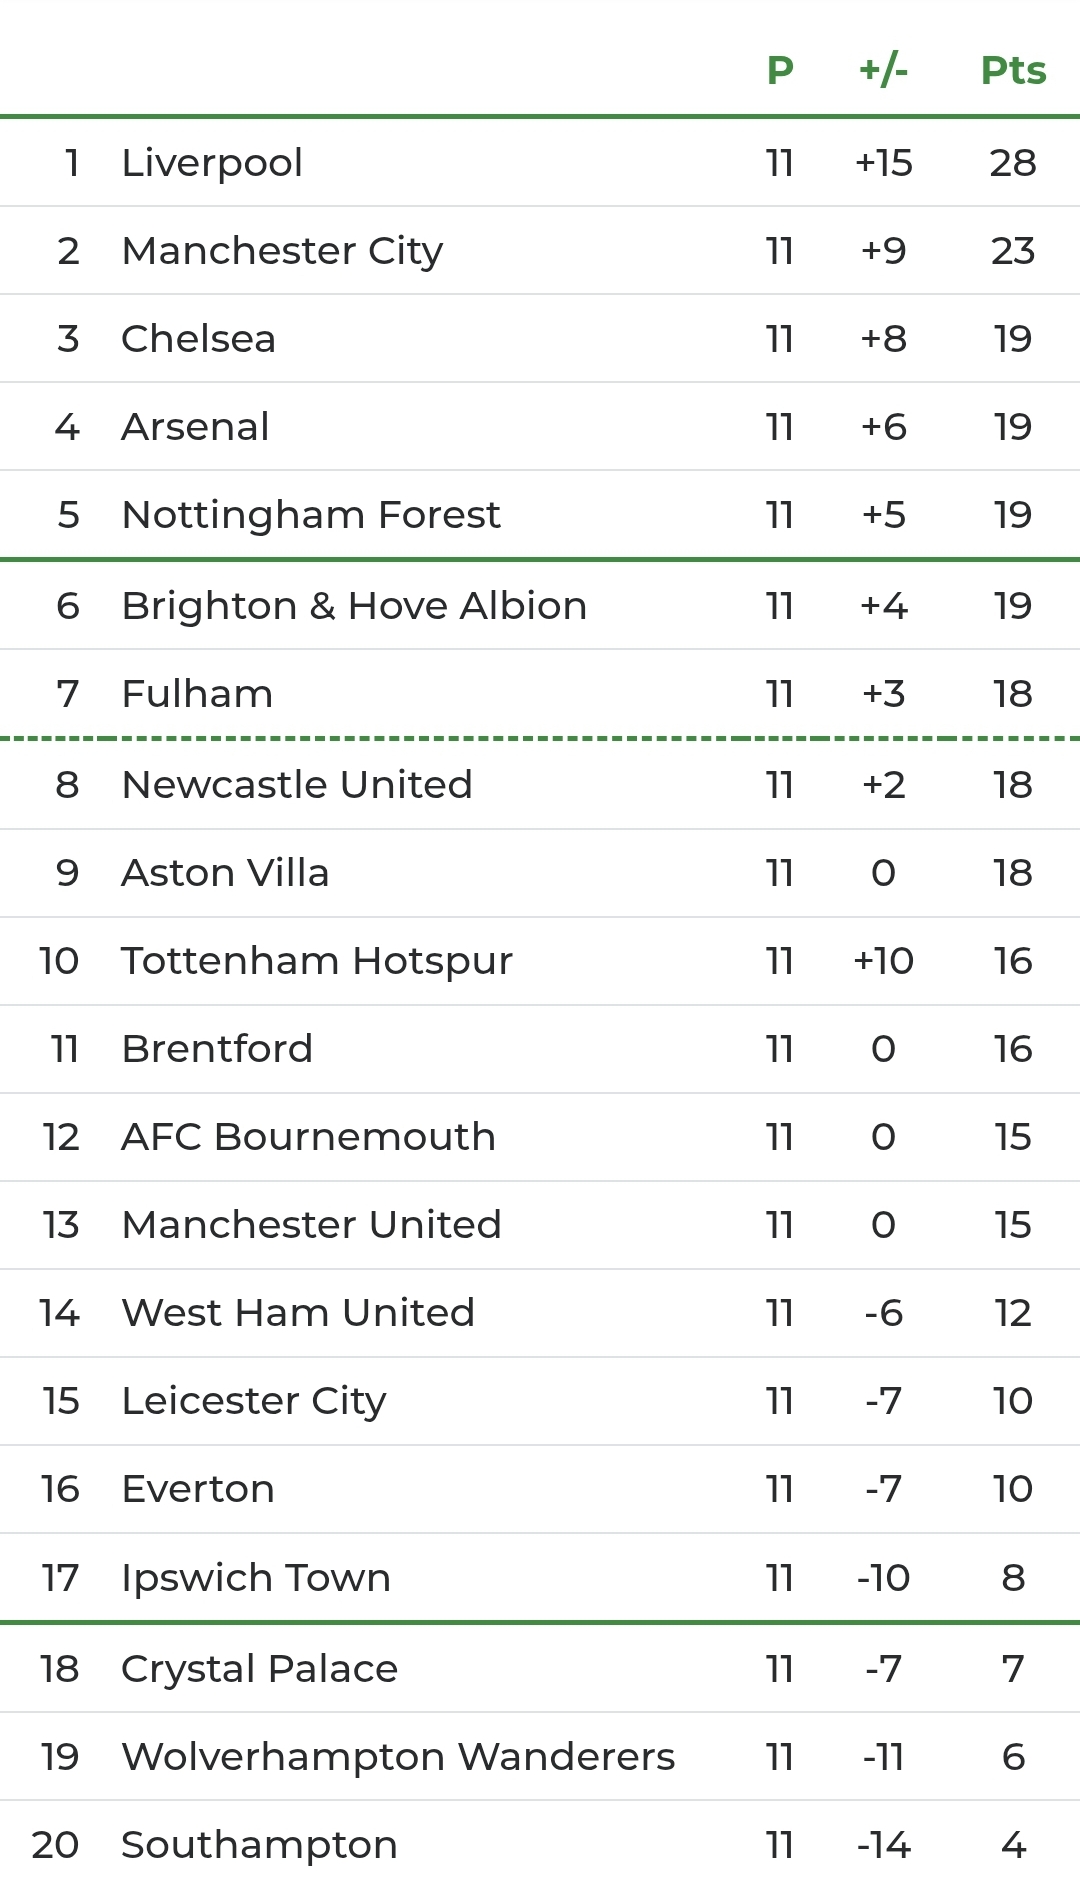Open the Liverpool team row

click(x=540, y=163)
